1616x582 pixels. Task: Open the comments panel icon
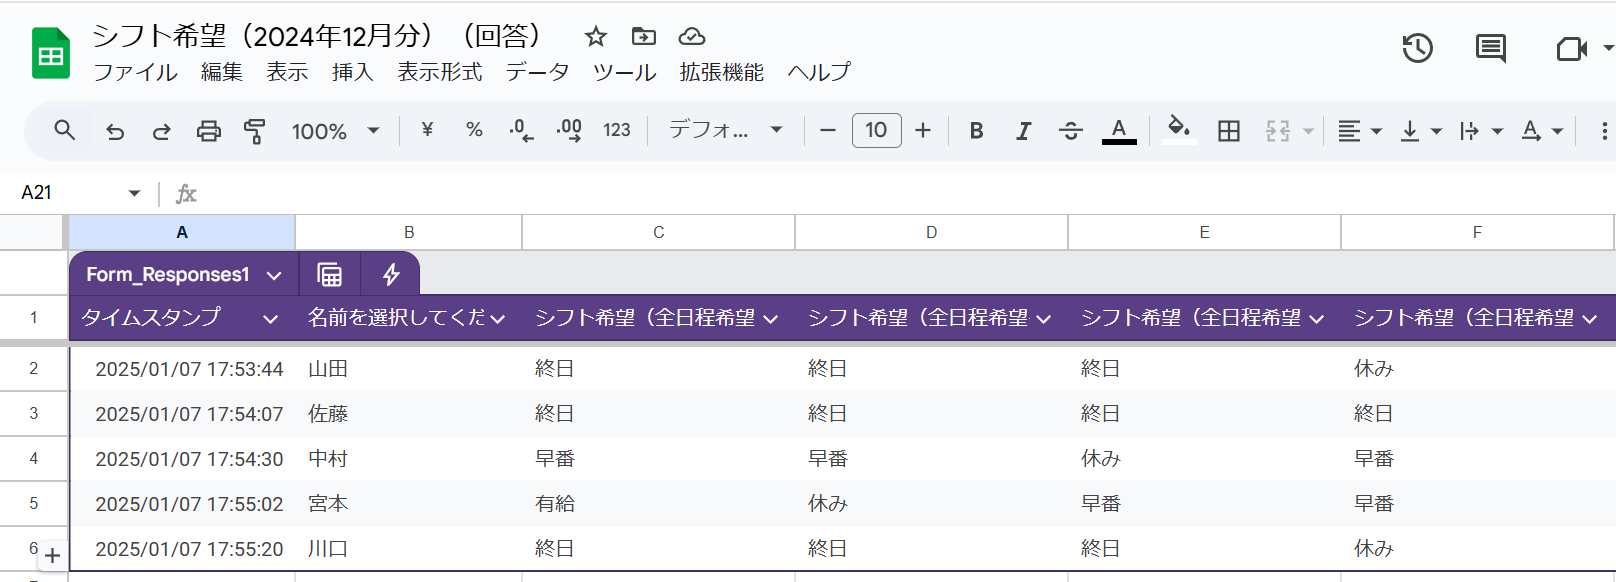(1491, 48)
